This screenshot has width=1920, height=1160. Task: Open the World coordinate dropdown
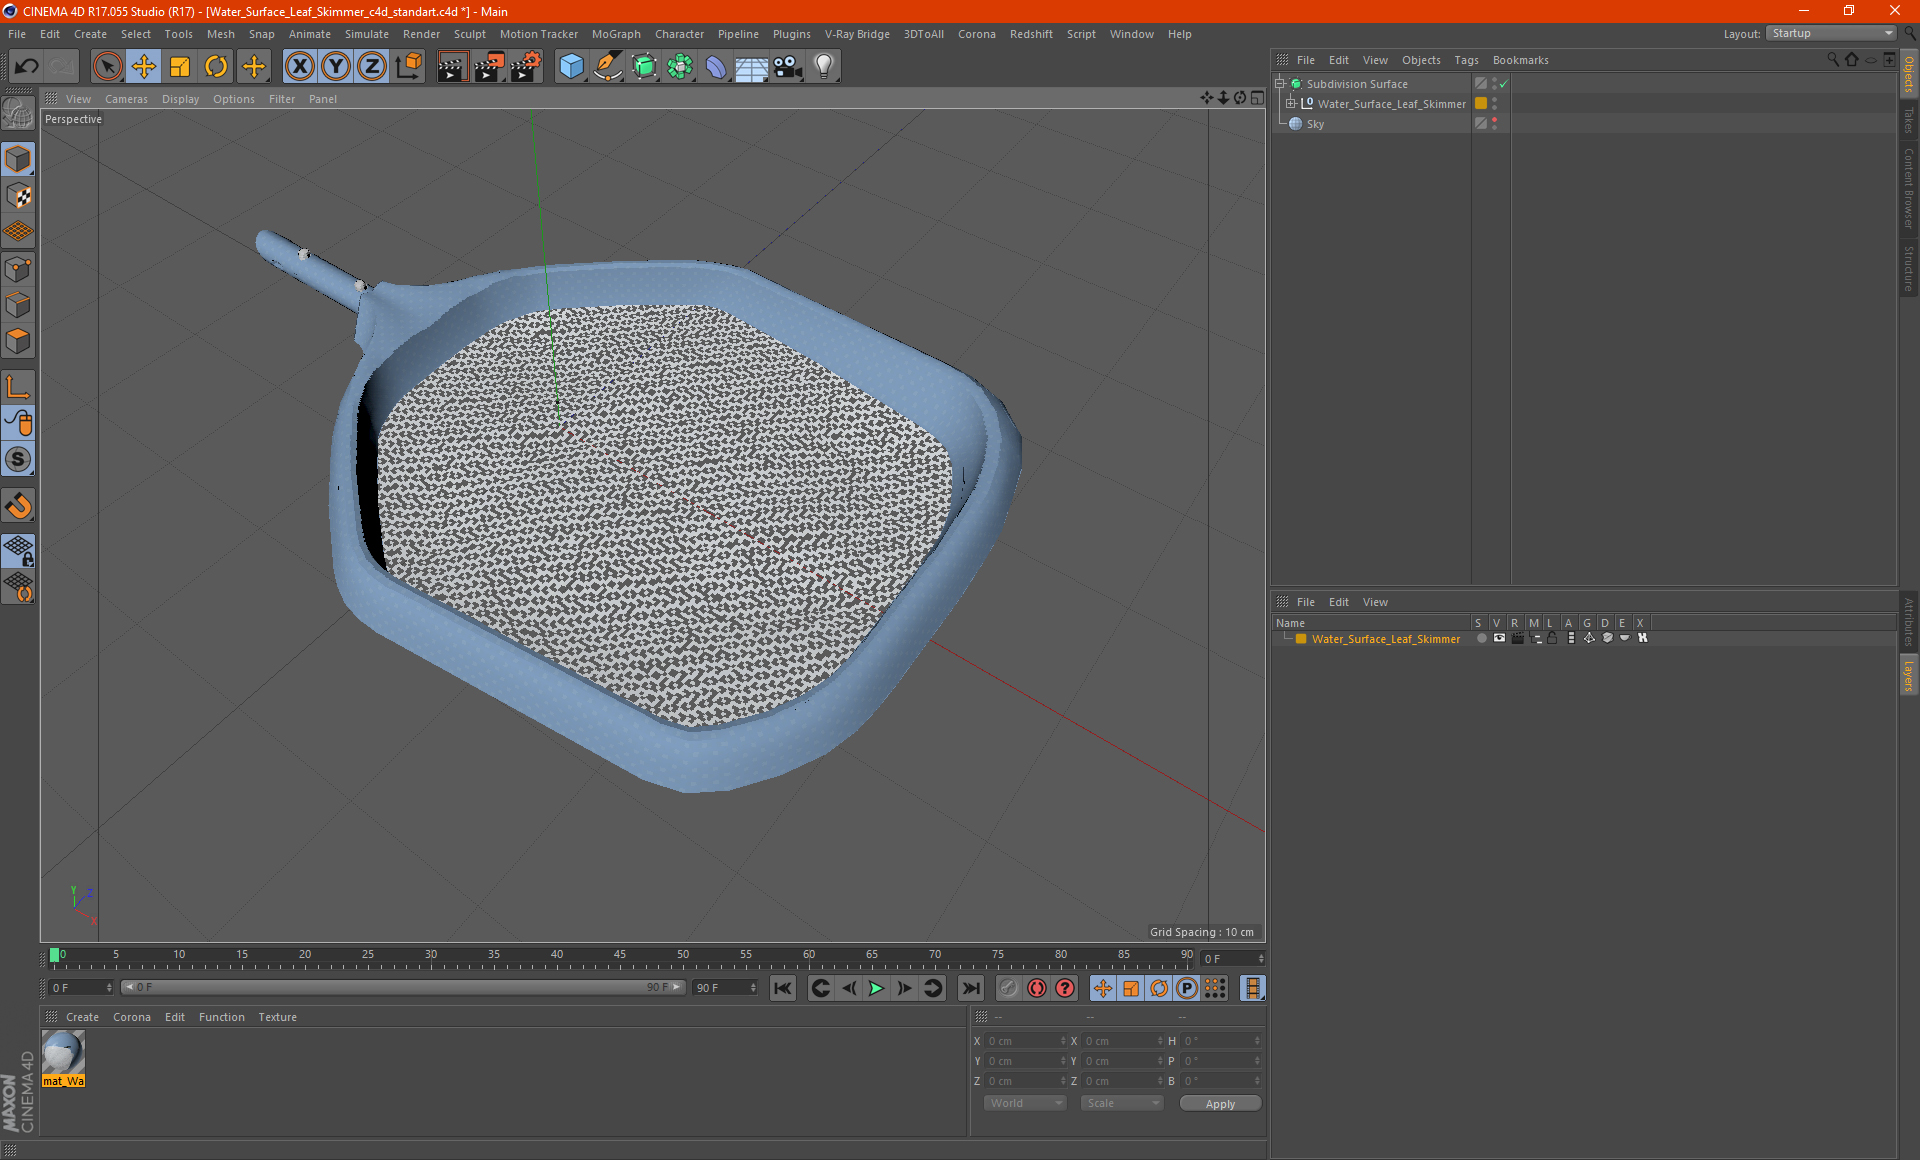pyautogui.click(x=1025, y=1103)
